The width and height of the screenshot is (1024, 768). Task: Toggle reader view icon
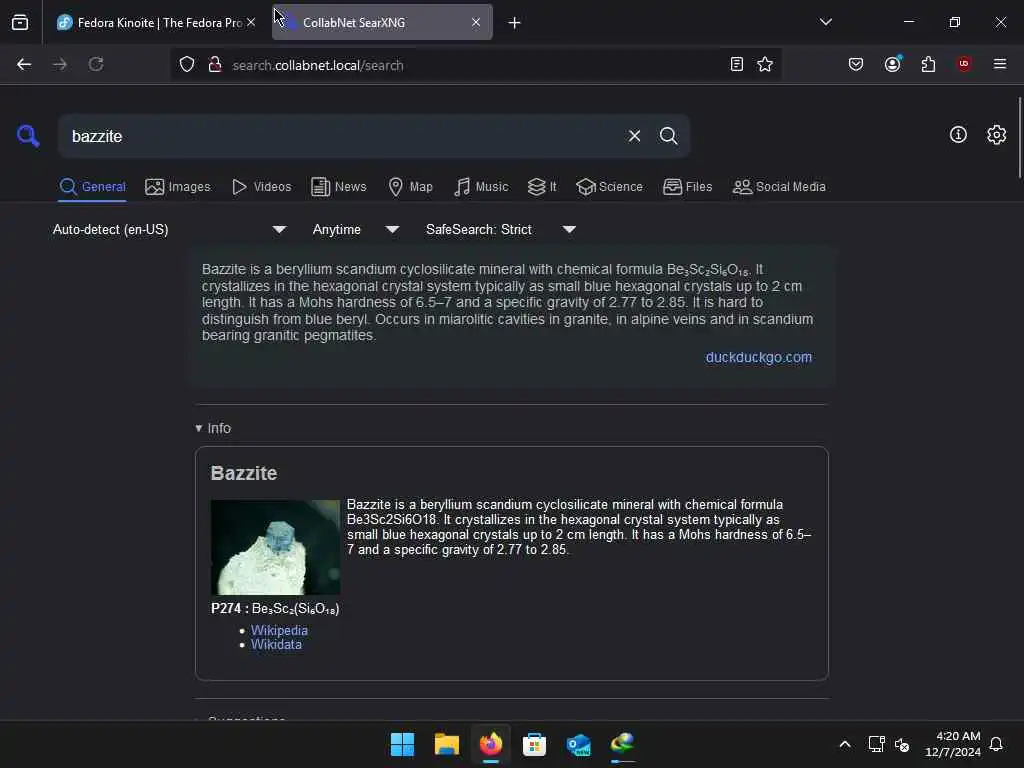(737, 64)
